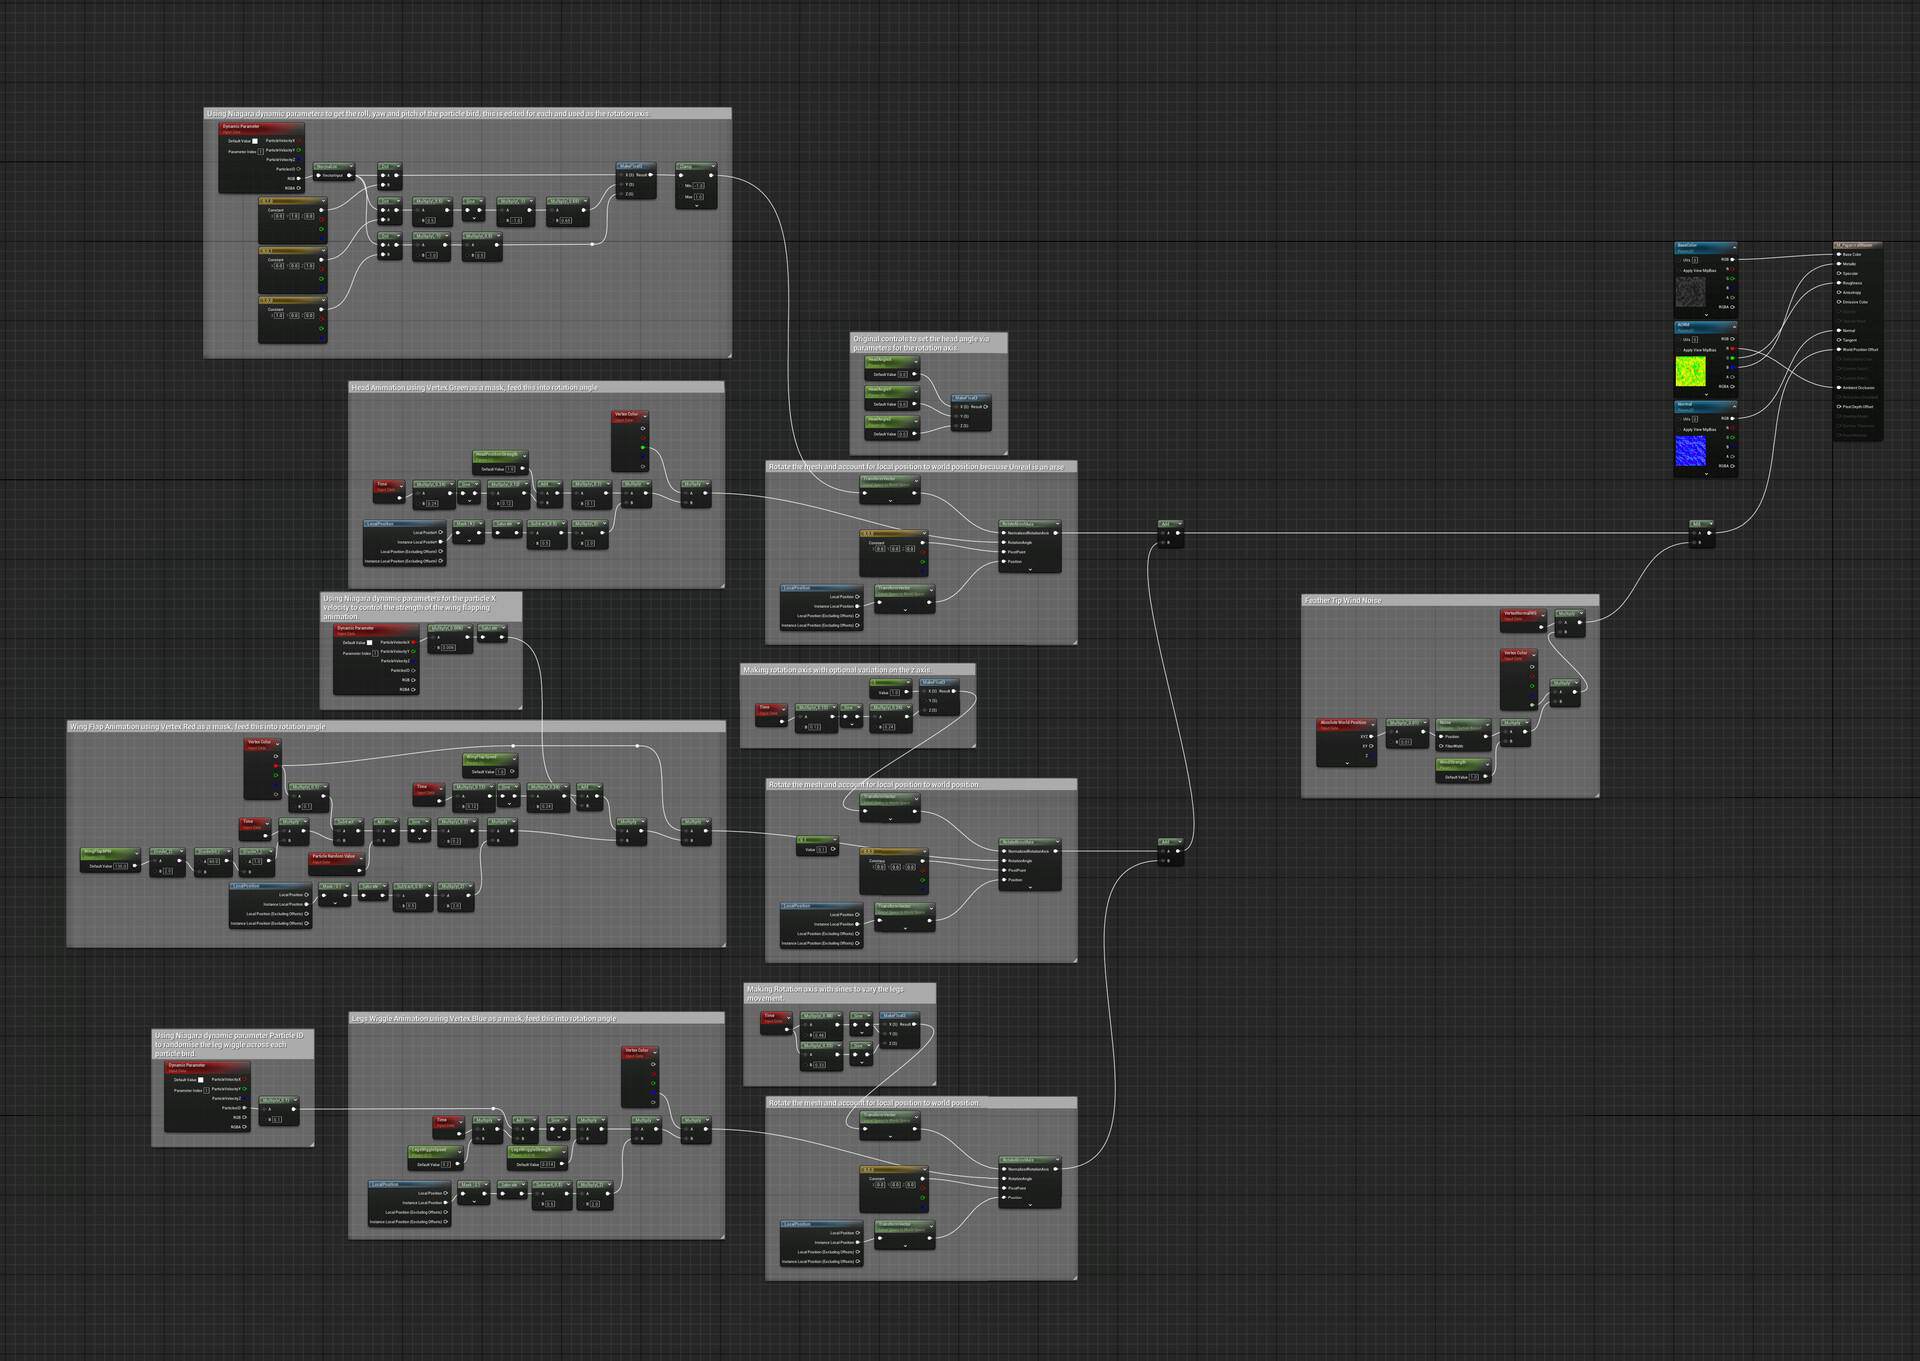Select the Feather Tip Wind Noise comment title

(x=1342, y=600)
